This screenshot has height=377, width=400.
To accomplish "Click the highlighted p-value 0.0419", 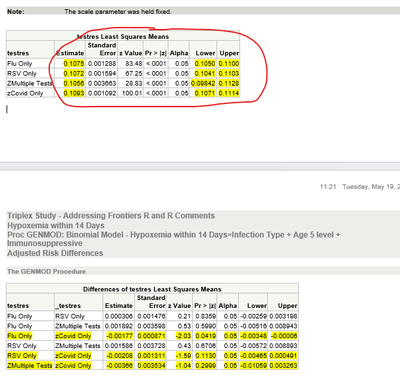I will point(205,336).
